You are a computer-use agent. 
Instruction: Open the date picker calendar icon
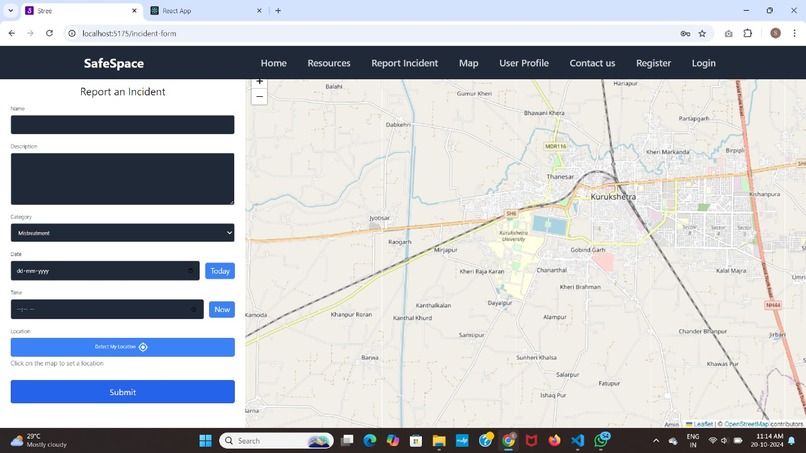[191, 270]
